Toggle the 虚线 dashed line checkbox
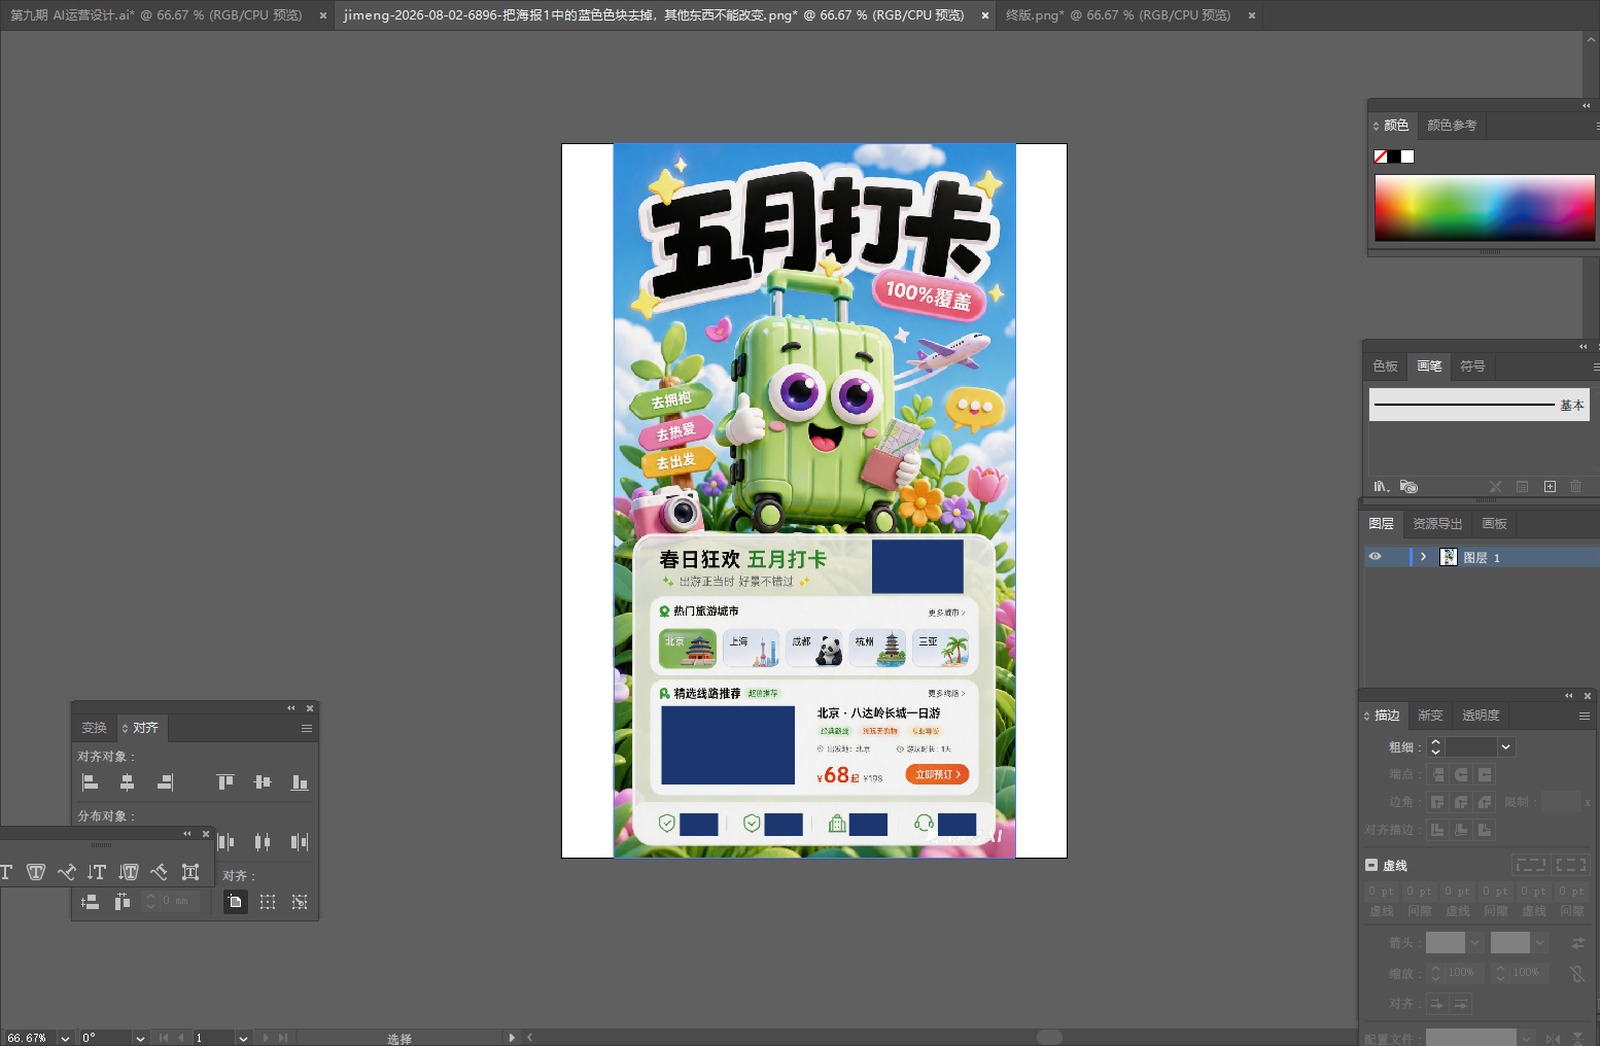The image size is (1600, 1046). (1371, 865)
